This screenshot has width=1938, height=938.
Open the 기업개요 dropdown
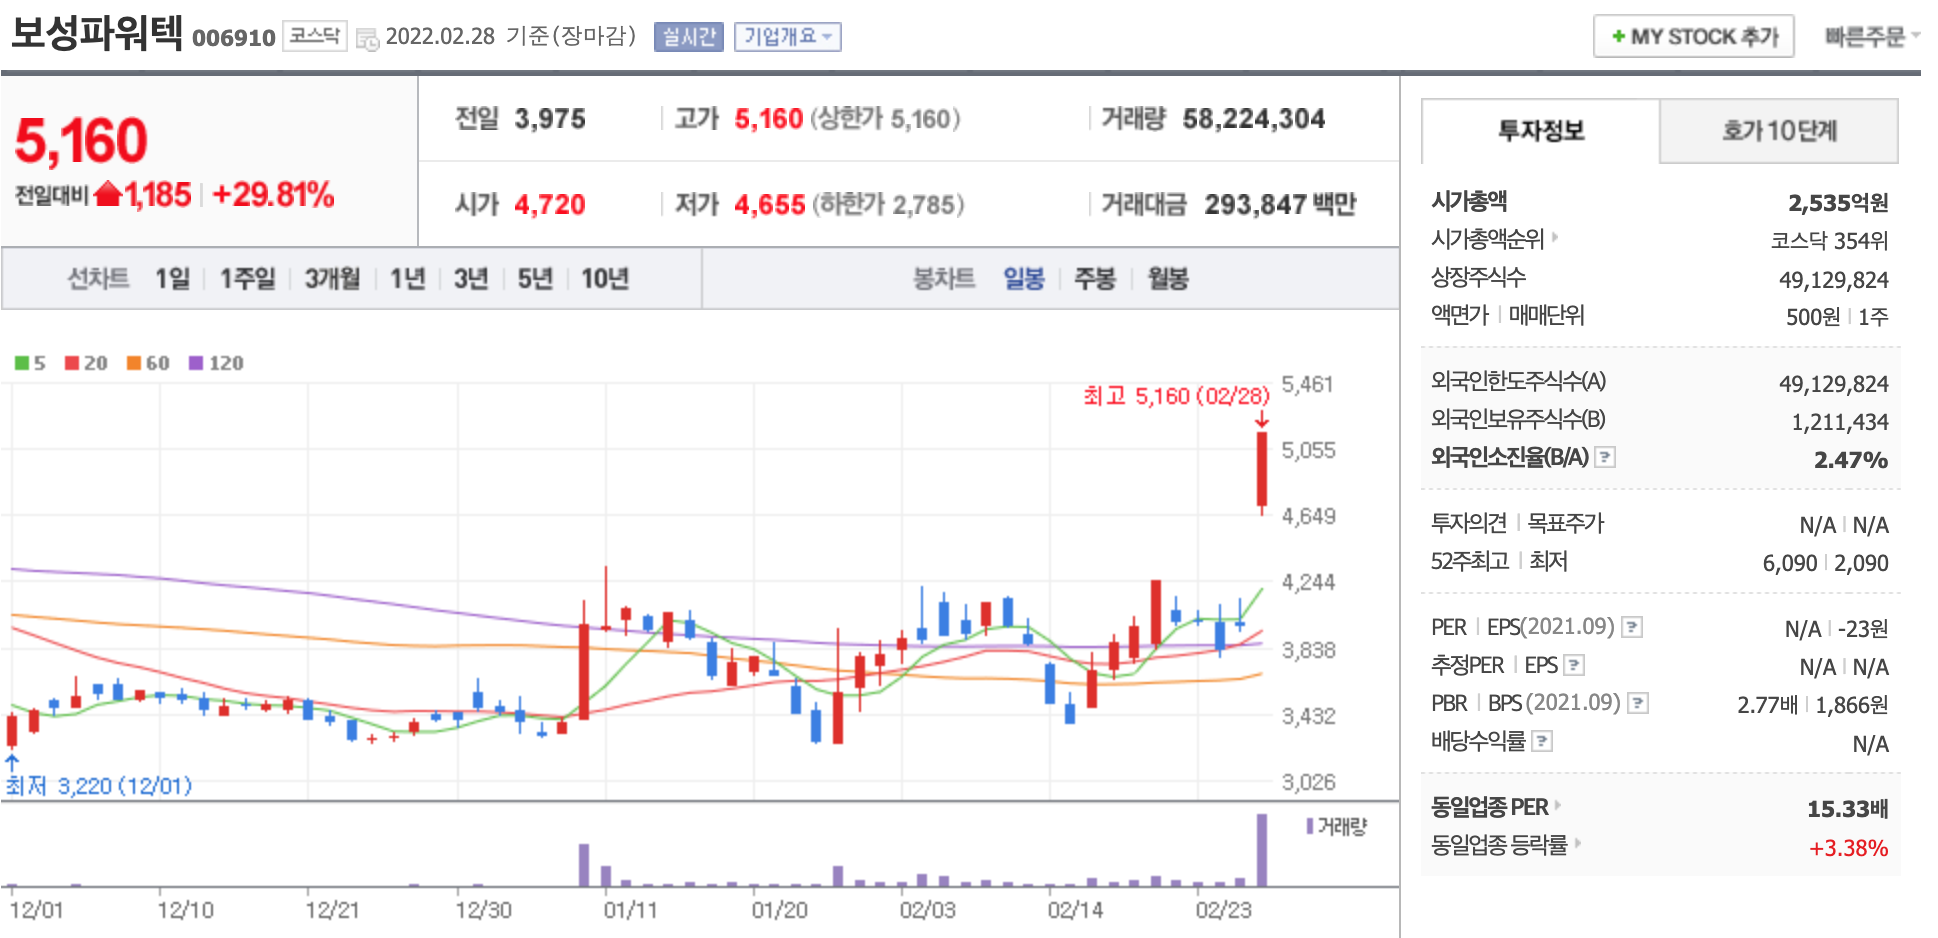pos(787,37)
